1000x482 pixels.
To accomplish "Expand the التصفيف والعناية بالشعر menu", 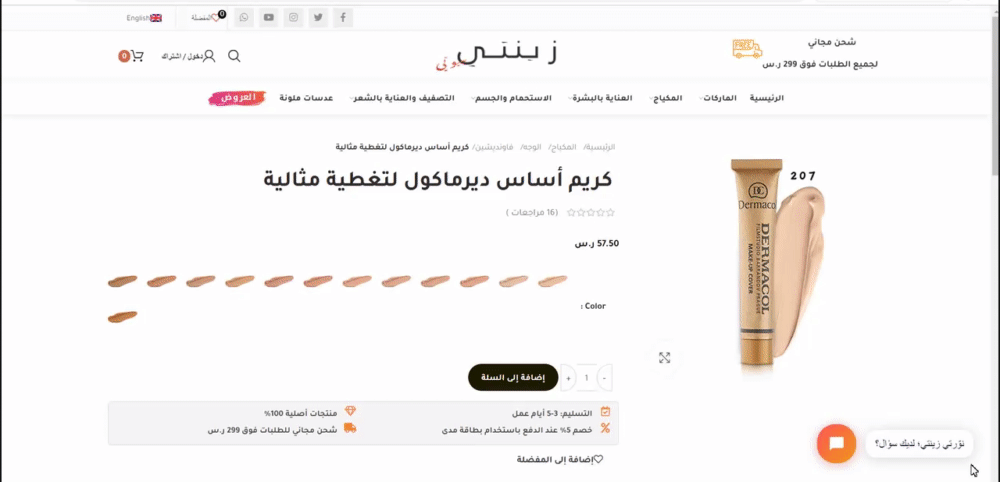I will point(402,98).
